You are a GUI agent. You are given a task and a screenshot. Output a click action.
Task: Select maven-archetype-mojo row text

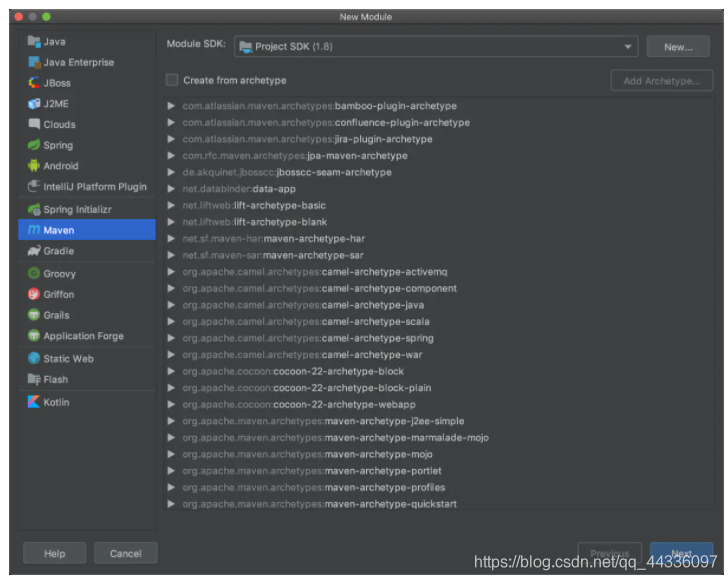pyautogui.click(x=307, y=454)
